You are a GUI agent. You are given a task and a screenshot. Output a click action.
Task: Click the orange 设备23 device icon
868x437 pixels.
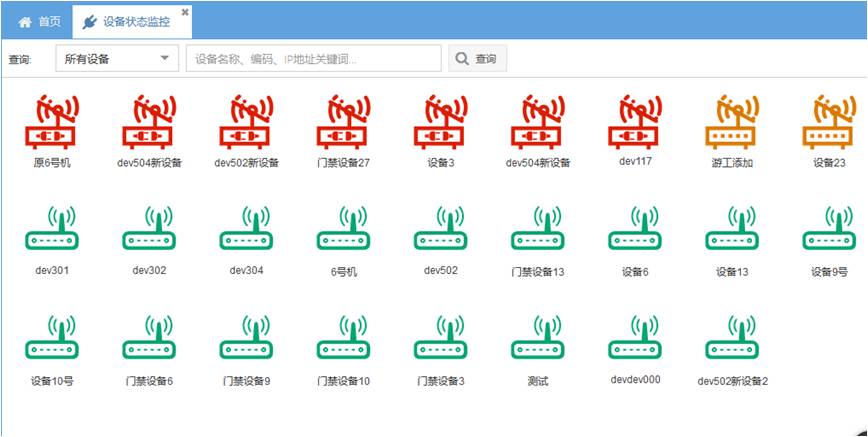829,122
